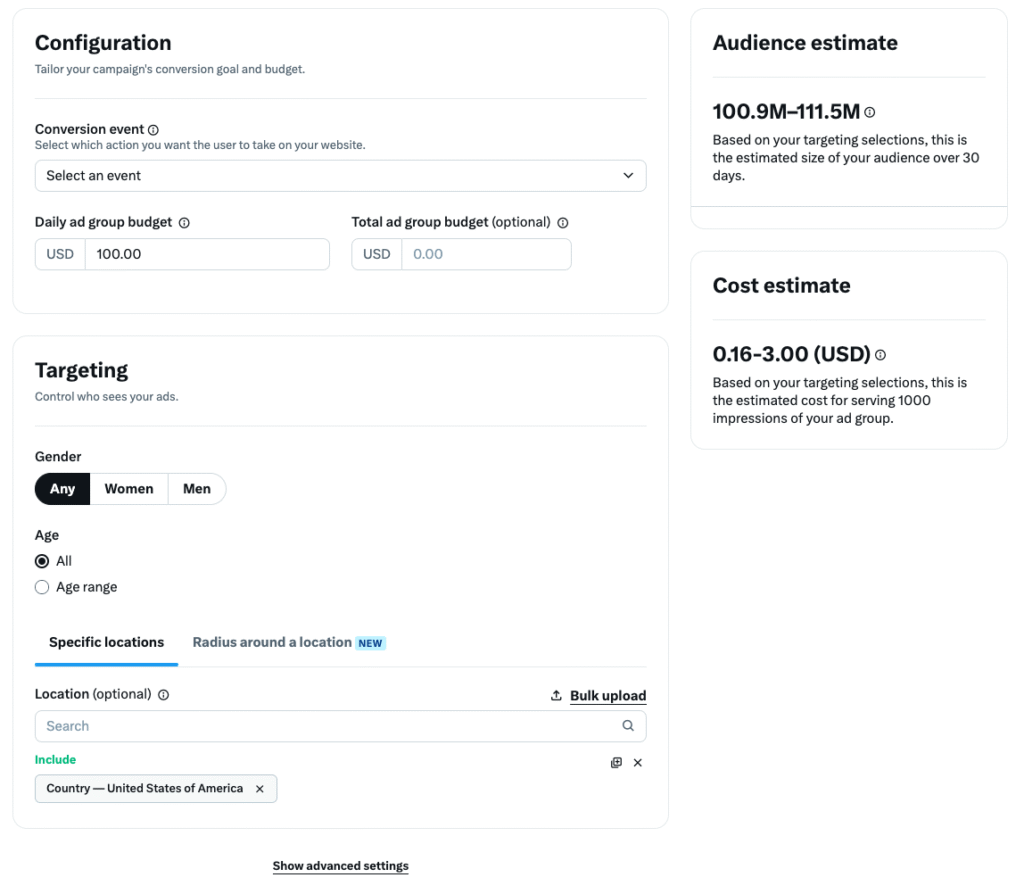Click the Audience estimate info icon
This screenshot has height=894, width=1024.
click(870, 113)
